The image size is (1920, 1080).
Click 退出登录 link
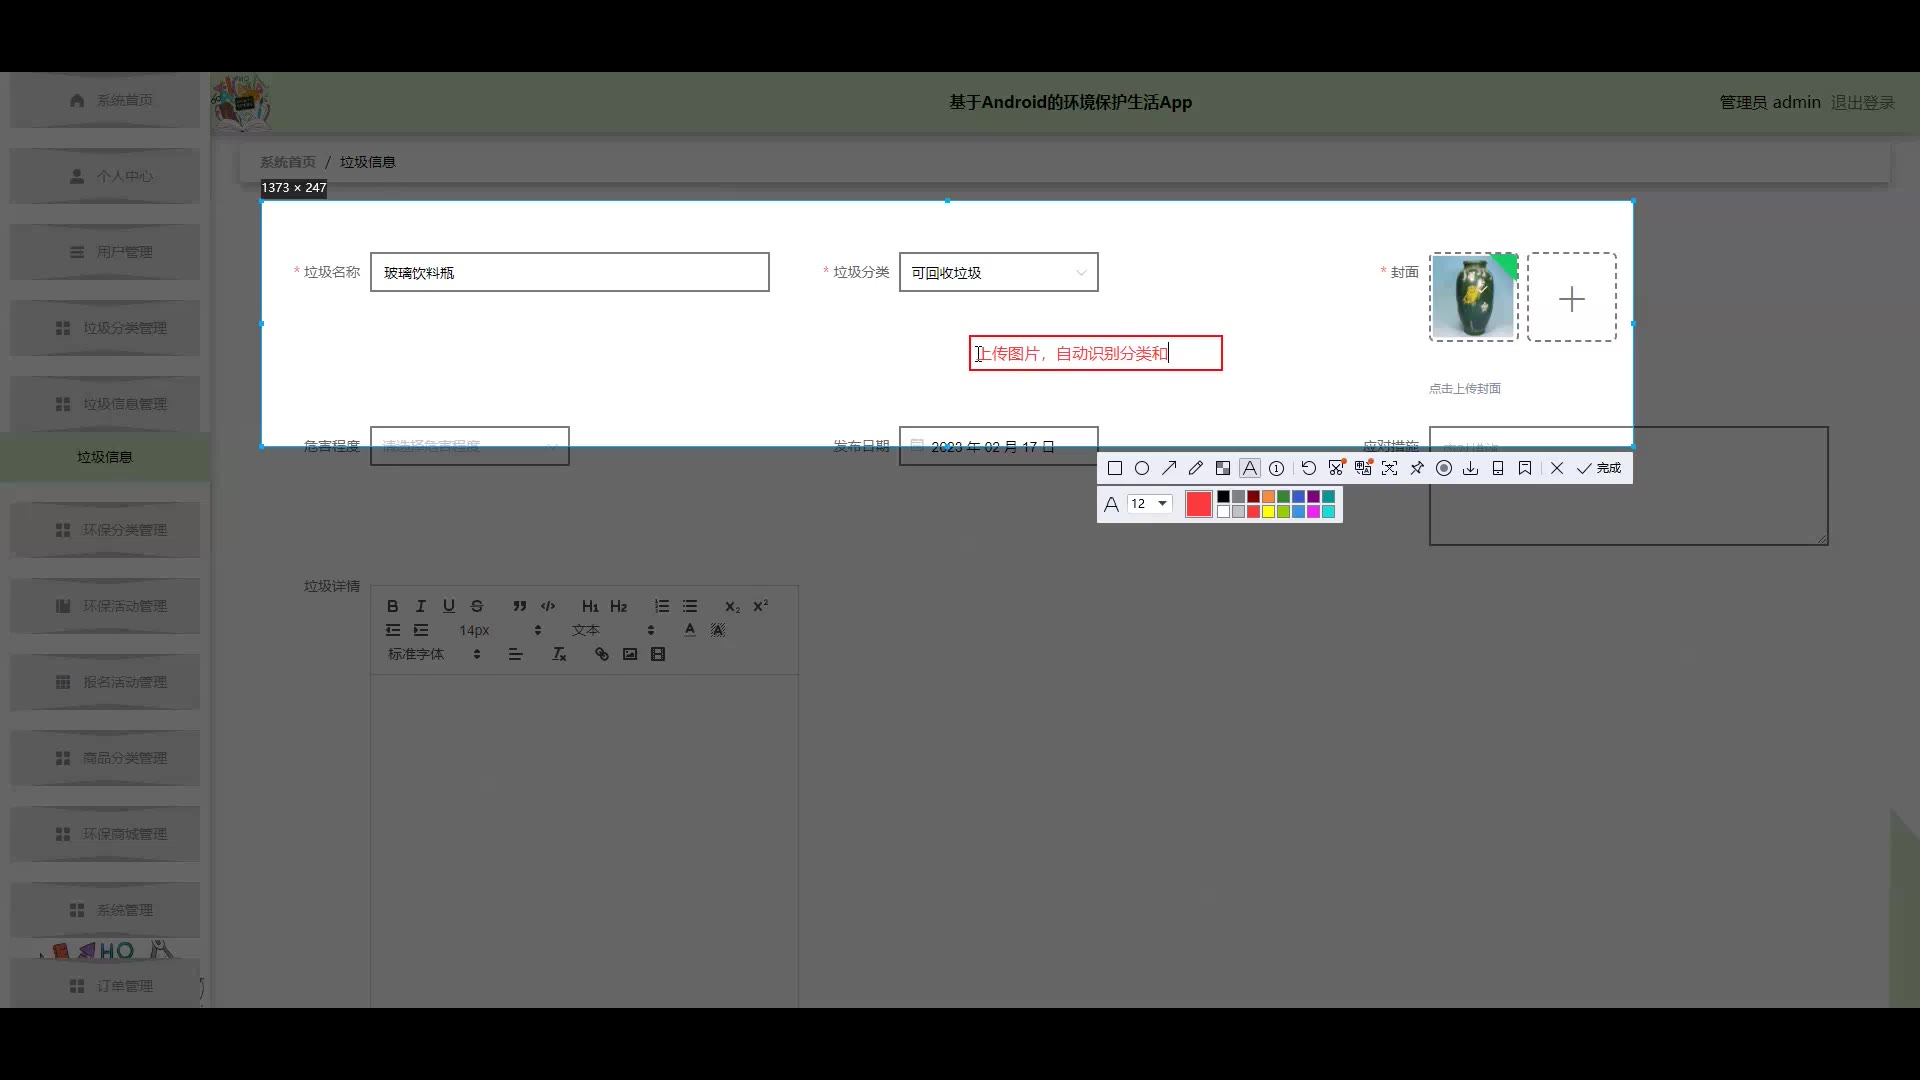(1862, 102)
